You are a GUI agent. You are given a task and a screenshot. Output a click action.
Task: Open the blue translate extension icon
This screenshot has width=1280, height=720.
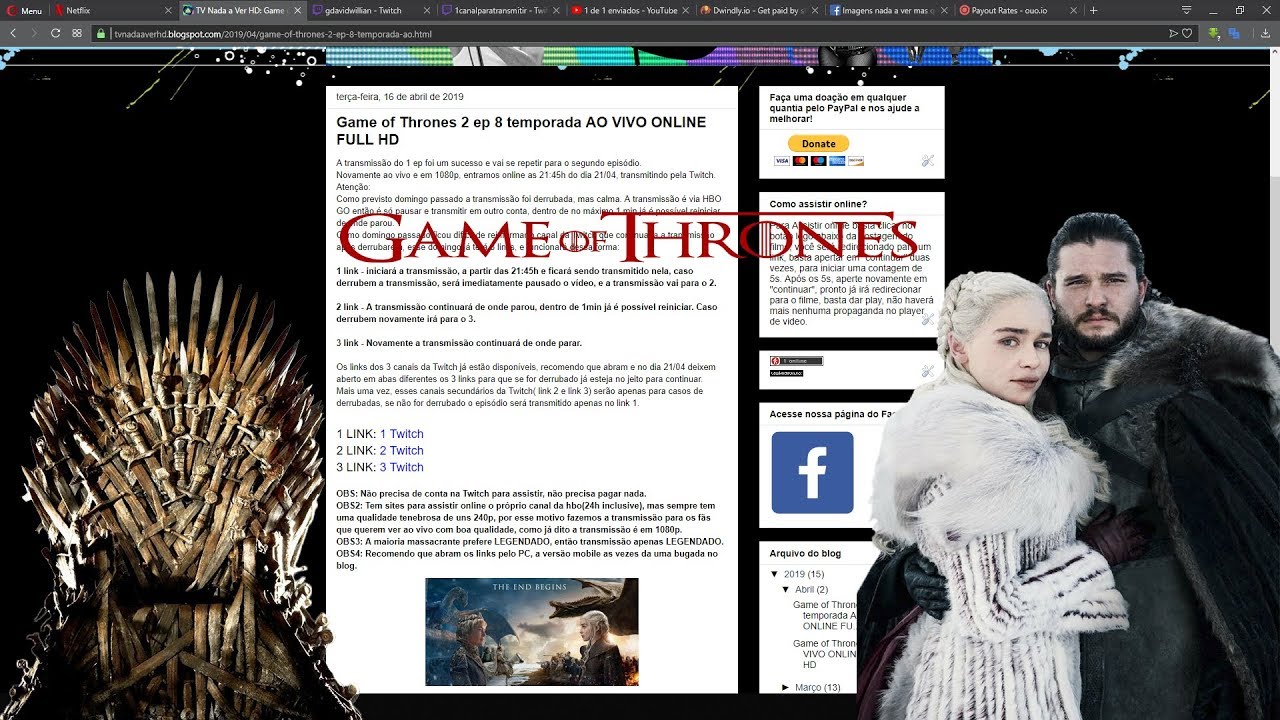1234,33
